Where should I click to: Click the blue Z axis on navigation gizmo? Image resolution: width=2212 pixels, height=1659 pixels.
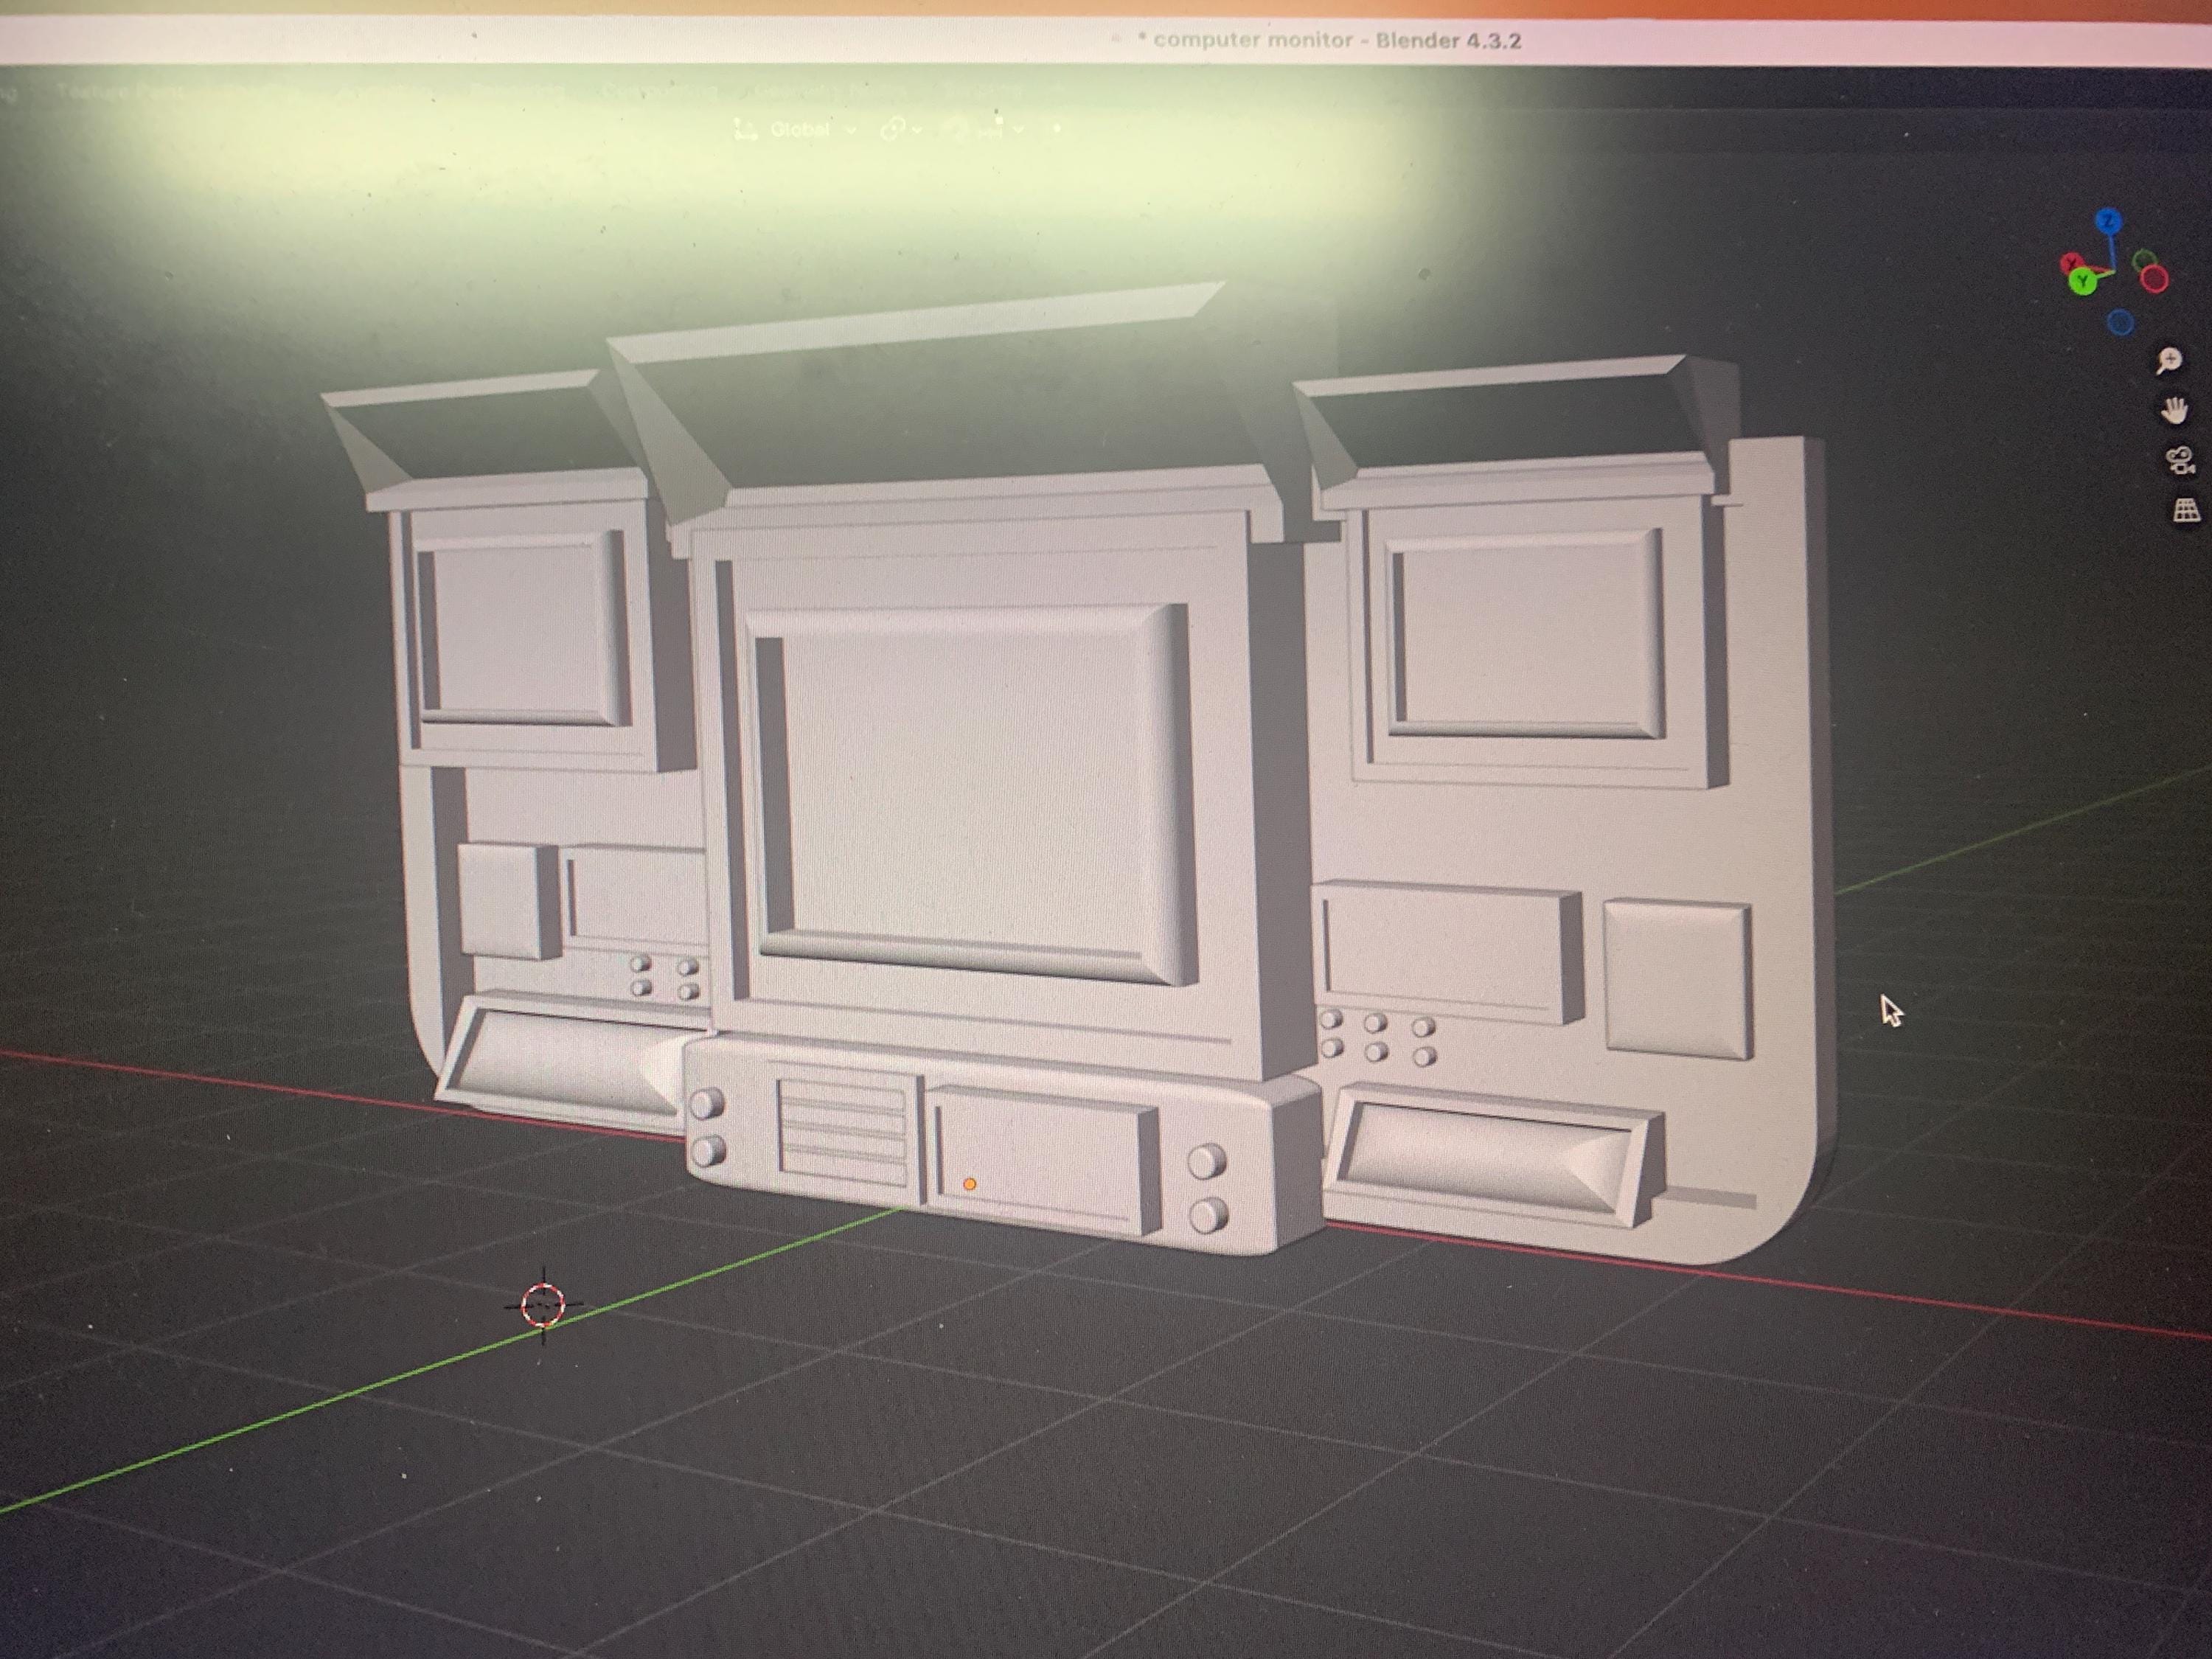tap(2108, 221)
